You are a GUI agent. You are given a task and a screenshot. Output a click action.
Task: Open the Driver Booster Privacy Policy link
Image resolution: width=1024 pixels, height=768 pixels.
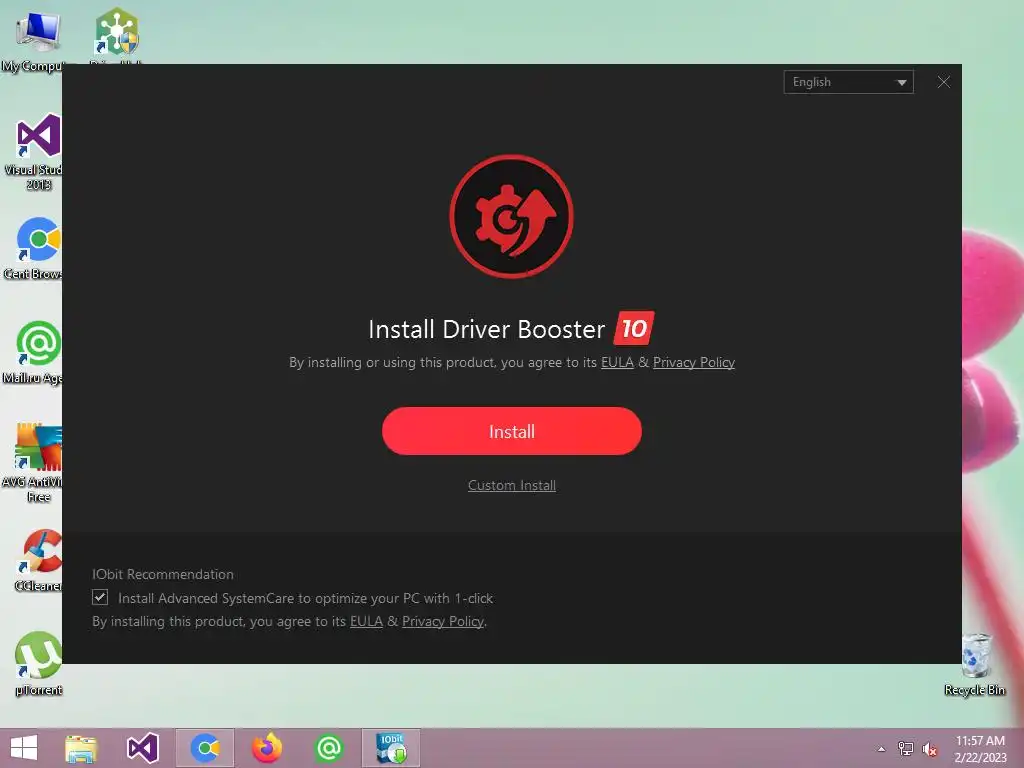point(694,362)
